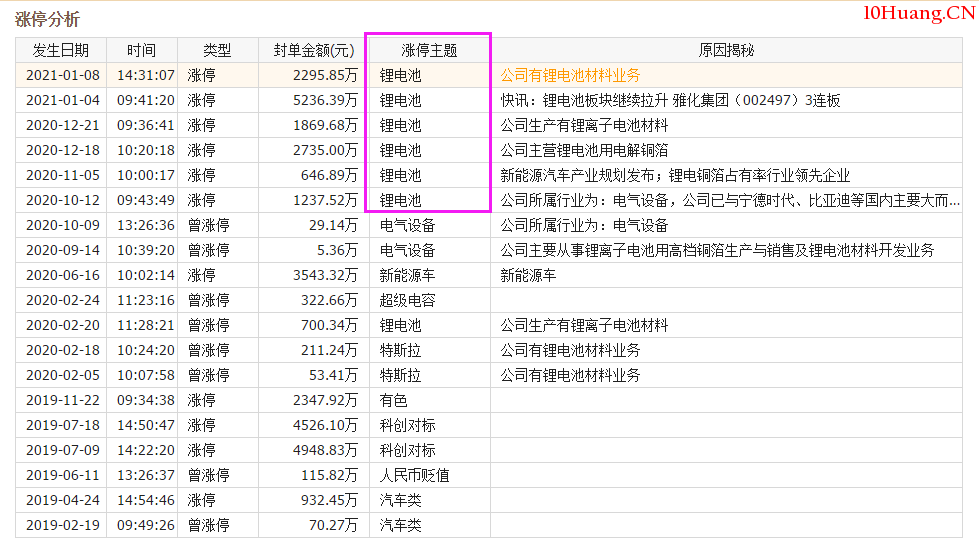The width and height of the screenshot is (979, 546).
Task: Select the 2020-10-09 date cell
Action: [62, 226]
